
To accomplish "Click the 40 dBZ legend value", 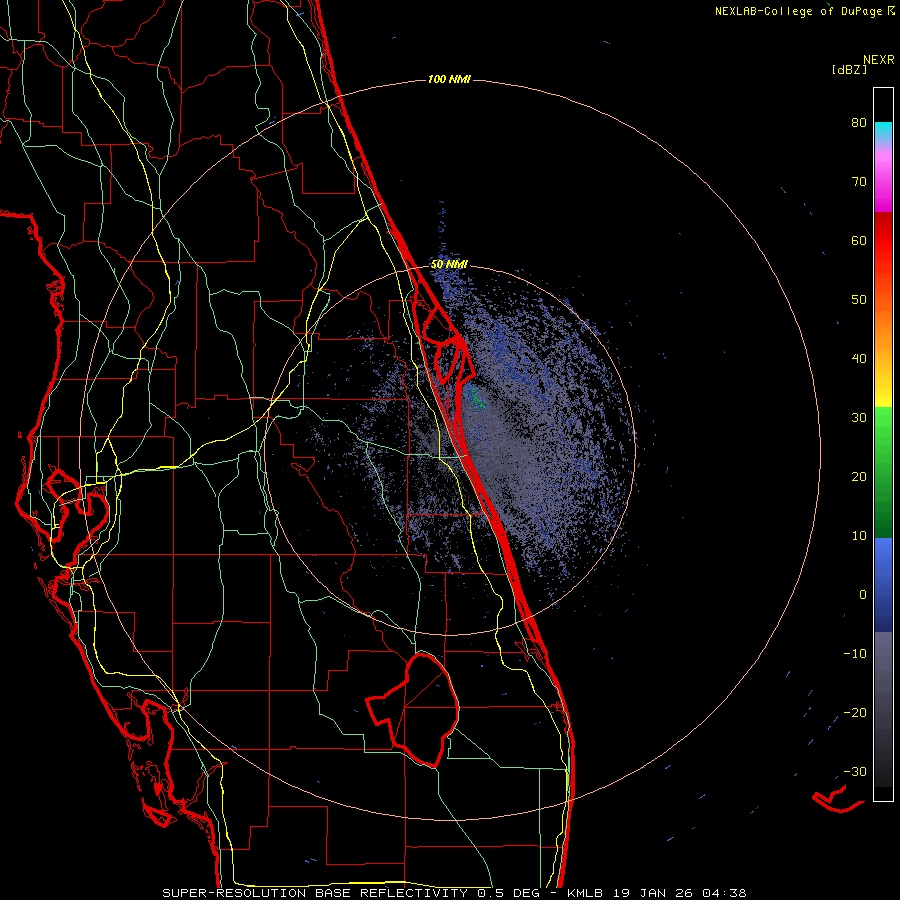I will (x=859, y=359).
